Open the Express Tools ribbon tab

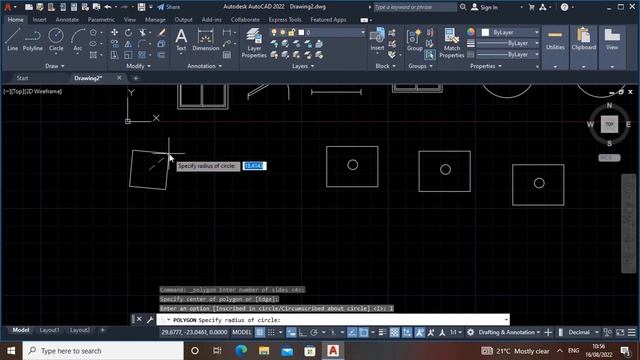coord(284,19)
